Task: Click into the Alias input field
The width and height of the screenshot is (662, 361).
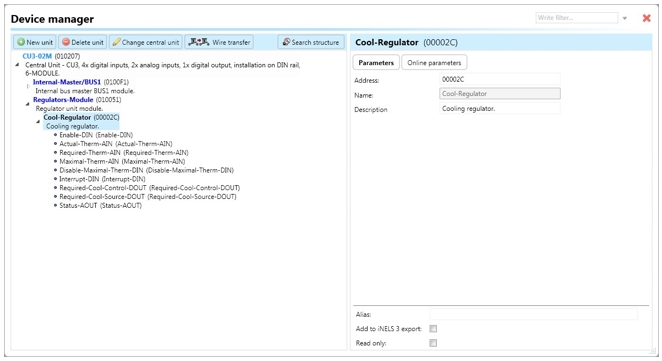Action: [534, 314]
